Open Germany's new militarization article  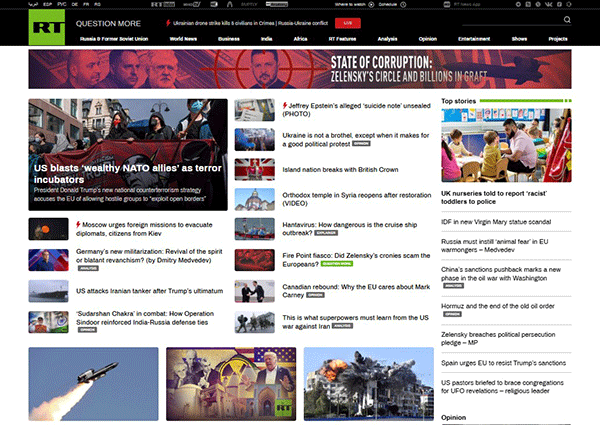[x=149, y=256]
